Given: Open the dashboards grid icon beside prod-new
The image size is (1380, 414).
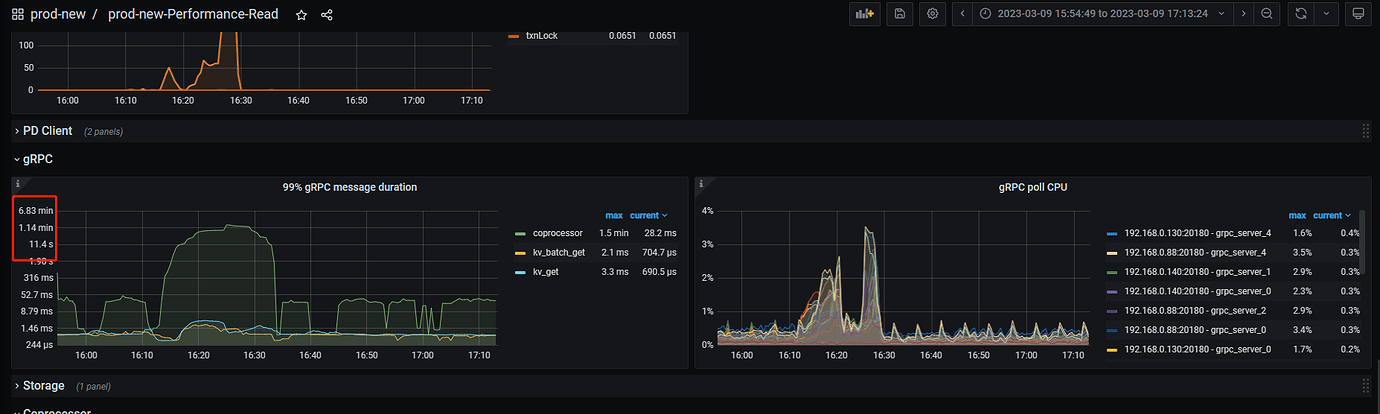Looking at the screenshot, I should 18,15.
